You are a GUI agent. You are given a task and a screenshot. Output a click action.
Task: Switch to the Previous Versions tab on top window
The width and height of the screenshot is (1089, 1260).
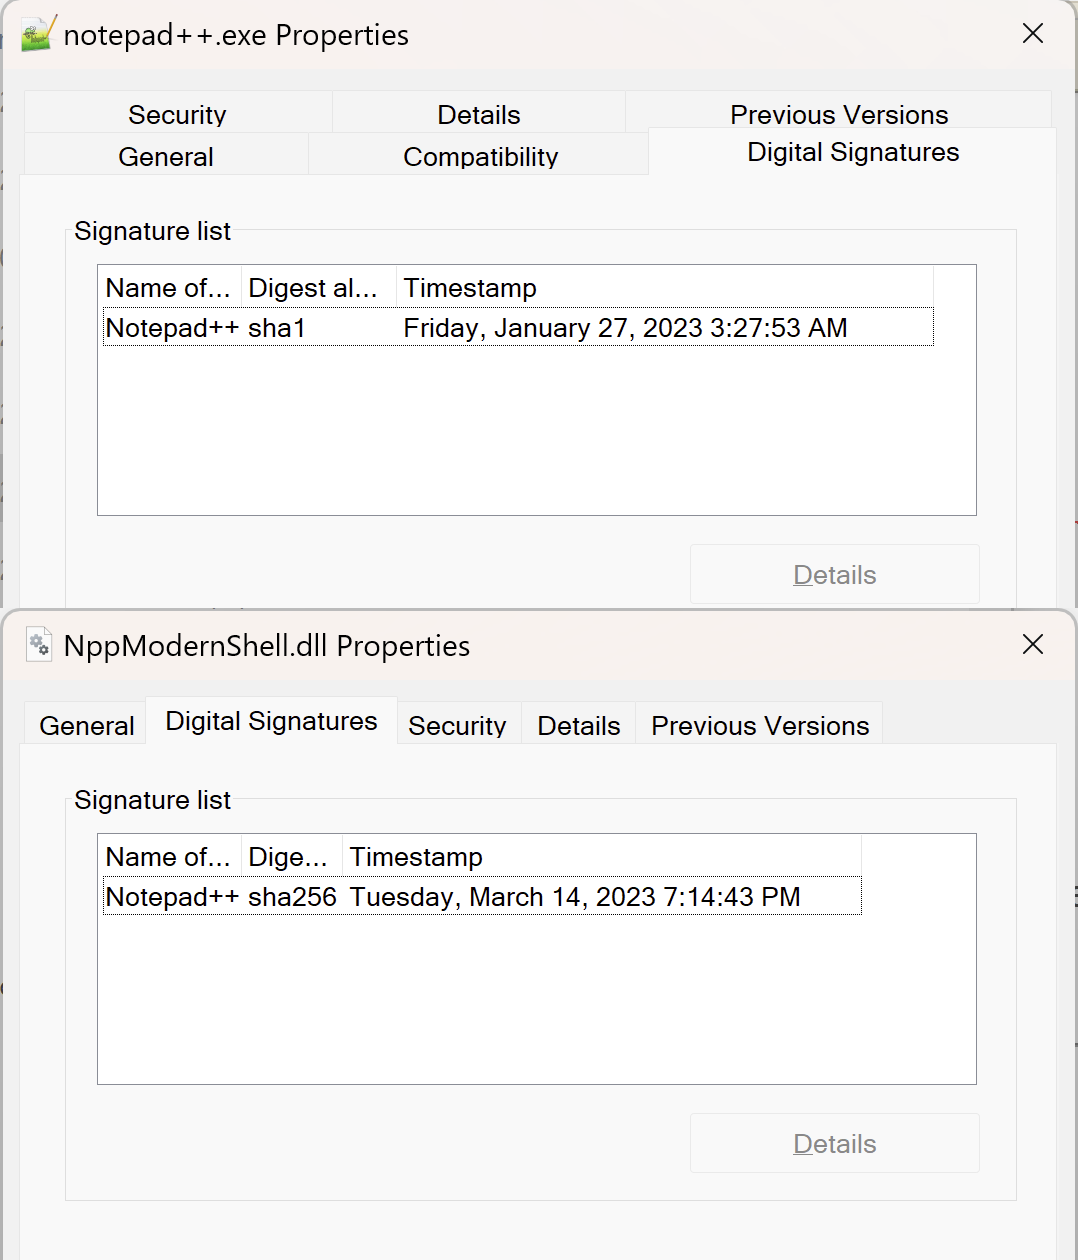coord(839,114)
